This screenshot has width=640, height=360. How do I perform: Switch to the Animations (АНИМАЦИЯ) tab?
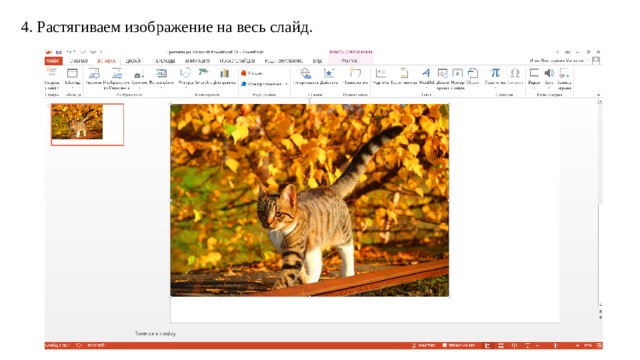coord(197,61)
